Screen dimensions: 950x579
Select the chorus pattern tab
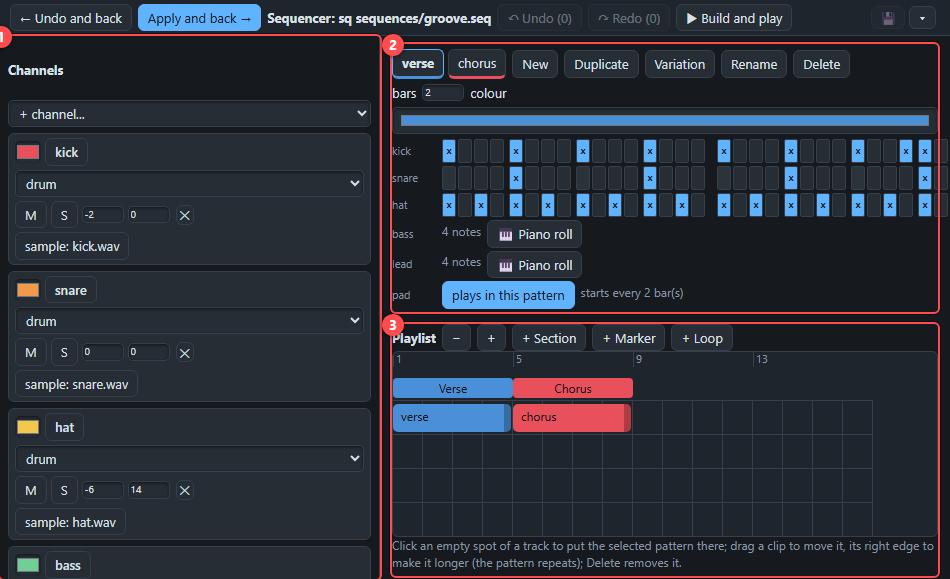[x=477, y=64]
